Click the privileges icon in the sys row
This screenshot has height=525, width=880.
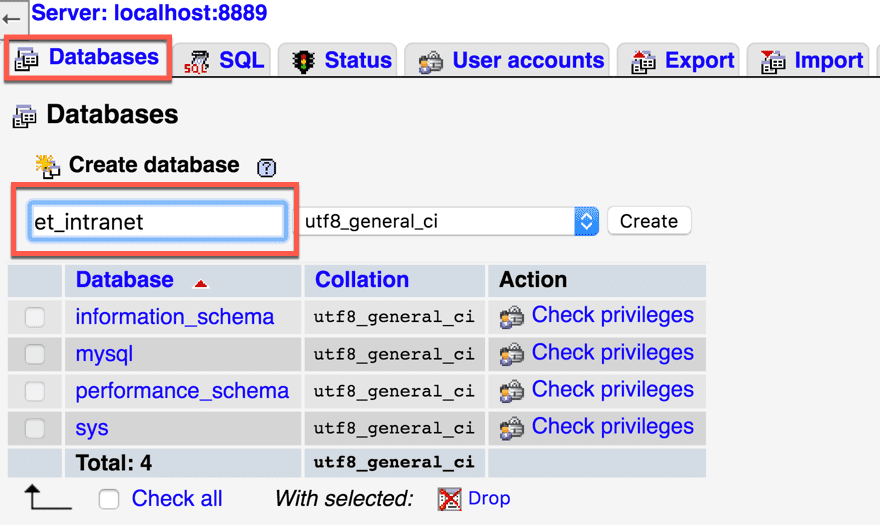pos(512,429)
